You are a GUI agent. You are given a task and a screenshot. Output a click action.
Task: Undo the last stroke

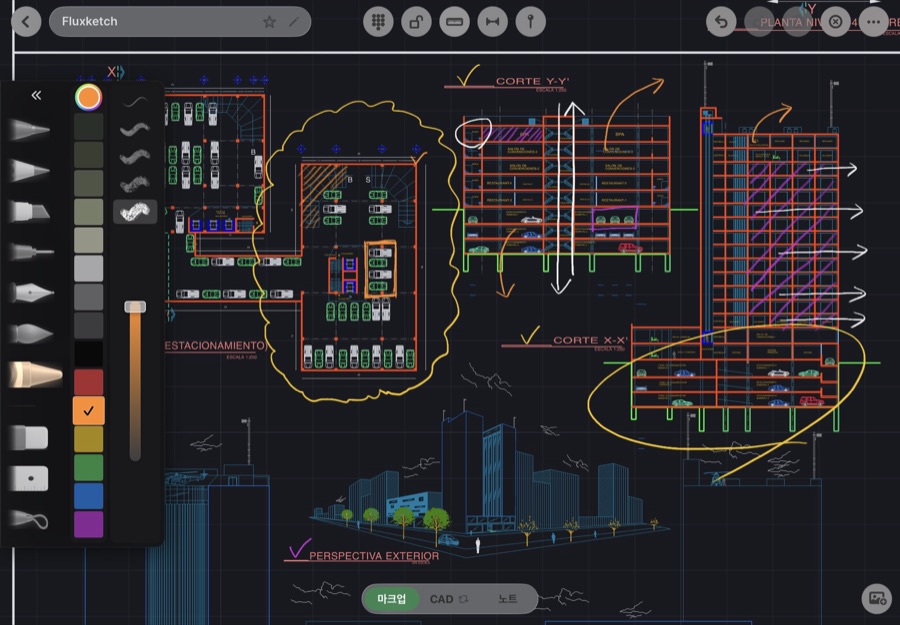tap(721, 22)
